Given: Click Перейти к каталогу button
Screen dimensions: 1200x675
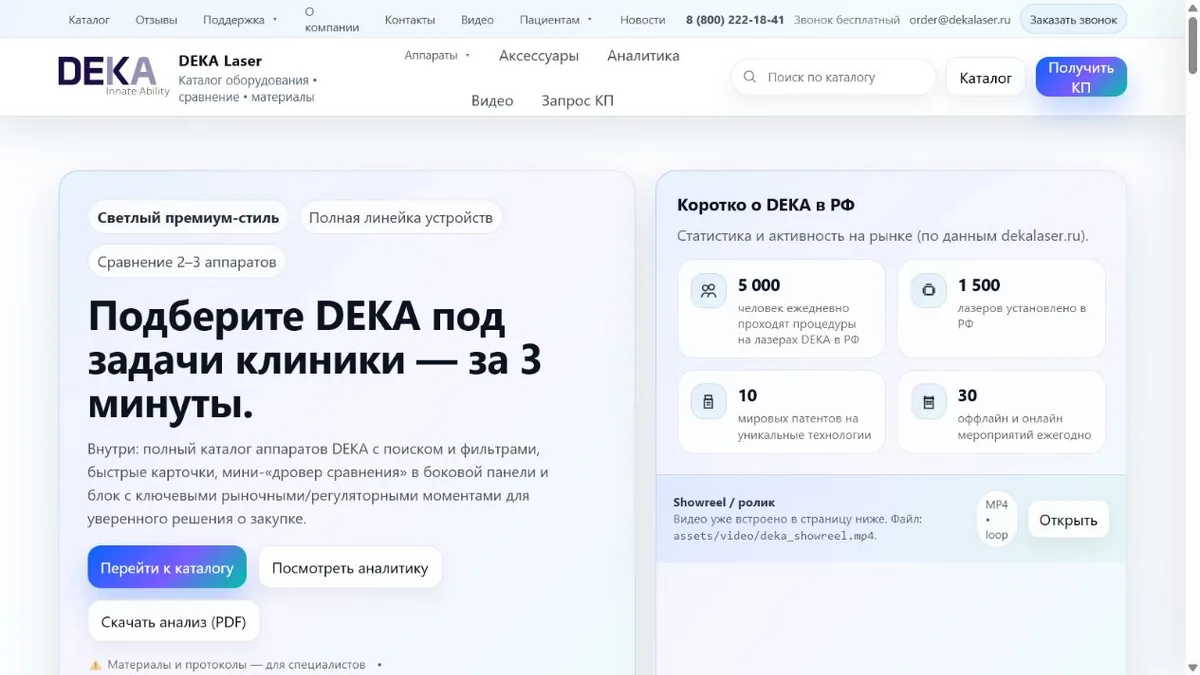Looking at the screenshot, I should pyautogui.click(x=167, y=567).
